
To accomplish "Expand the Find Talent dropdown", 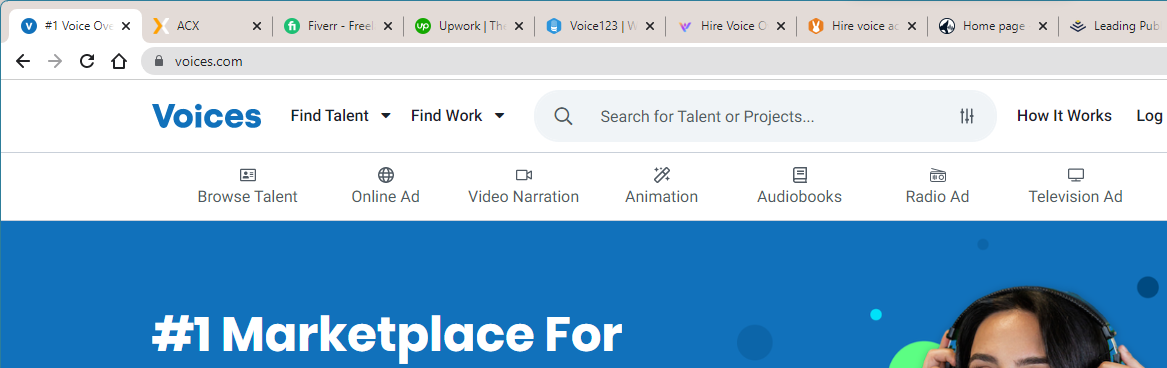I will 341,115.
